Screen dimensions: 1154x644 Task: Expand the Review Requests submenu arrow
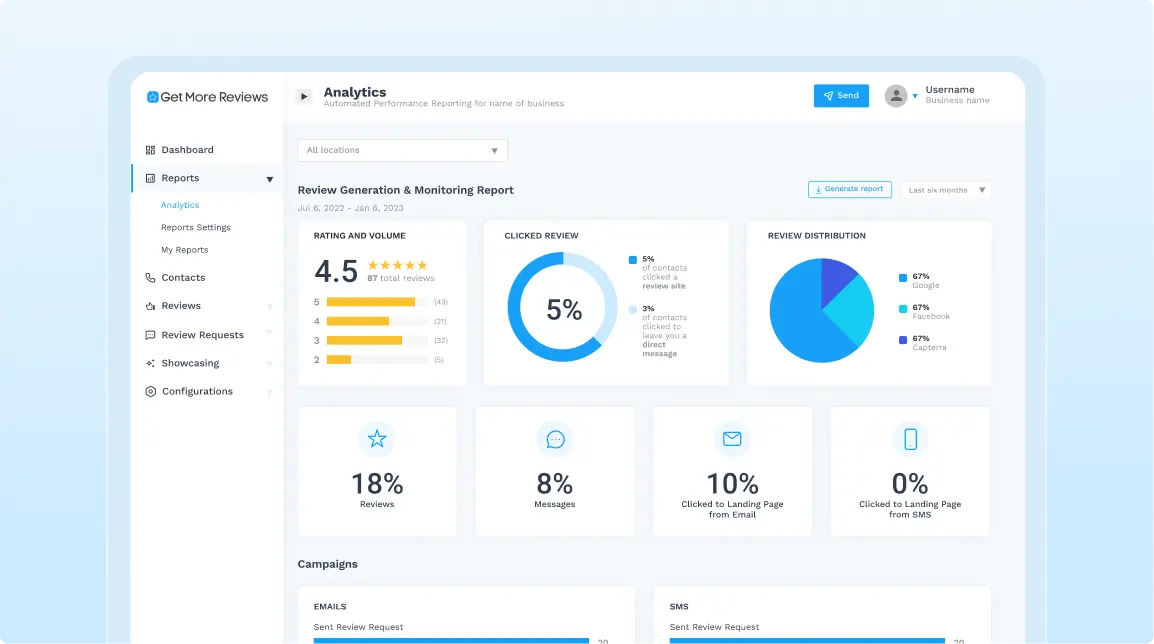click(x=269, y=334)
